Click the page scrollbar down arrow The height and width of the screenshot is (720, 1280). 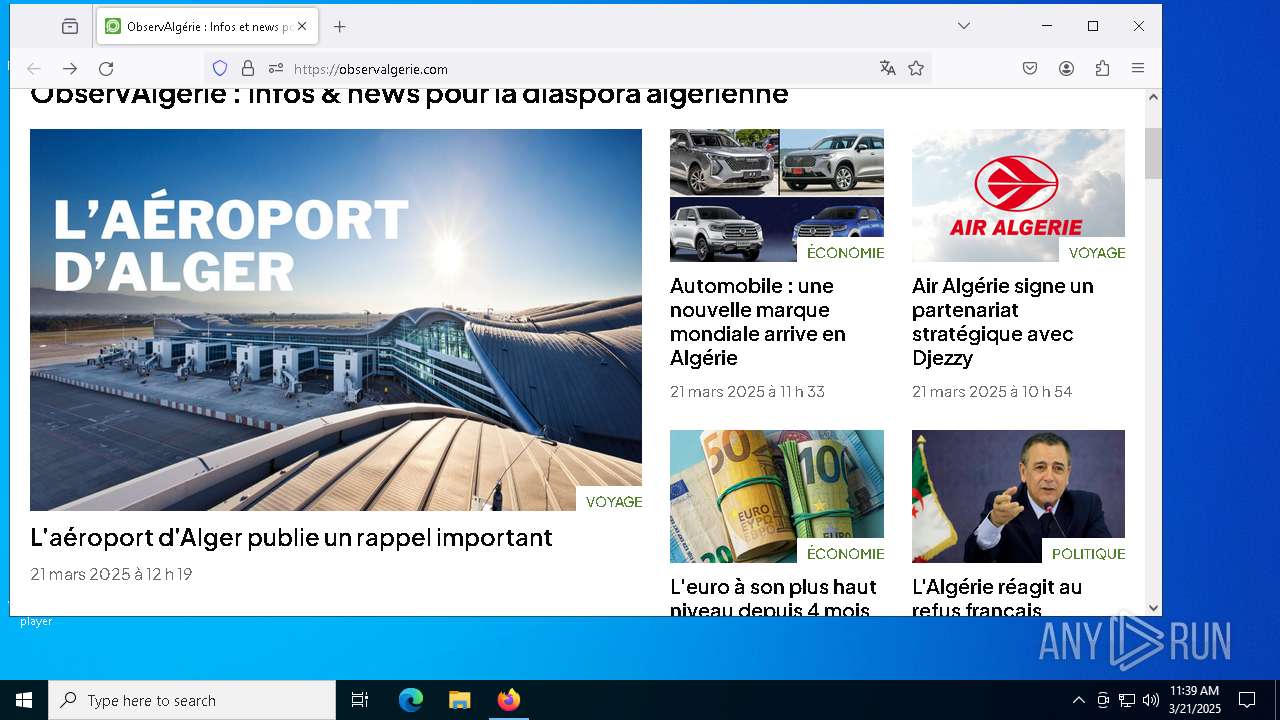tap(1153, 607)
